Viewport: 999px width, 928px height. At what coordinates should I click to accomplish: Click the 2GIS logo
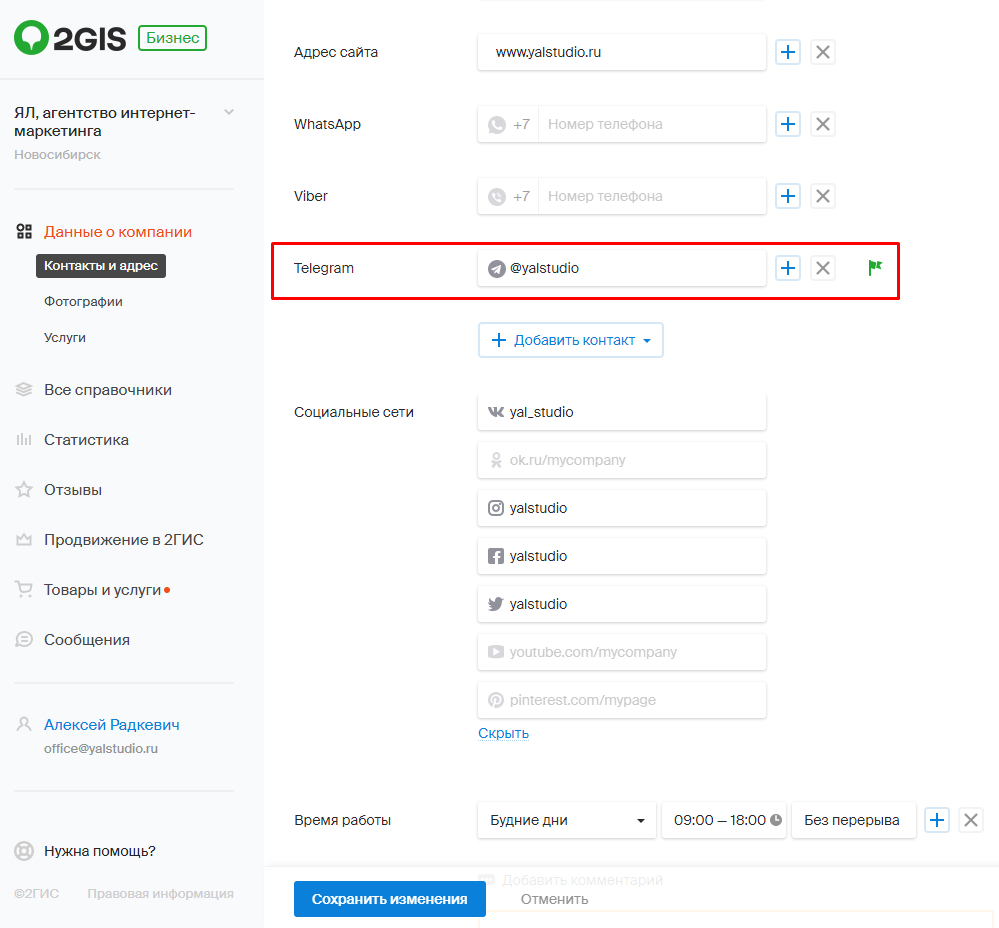tap(70, 38)
